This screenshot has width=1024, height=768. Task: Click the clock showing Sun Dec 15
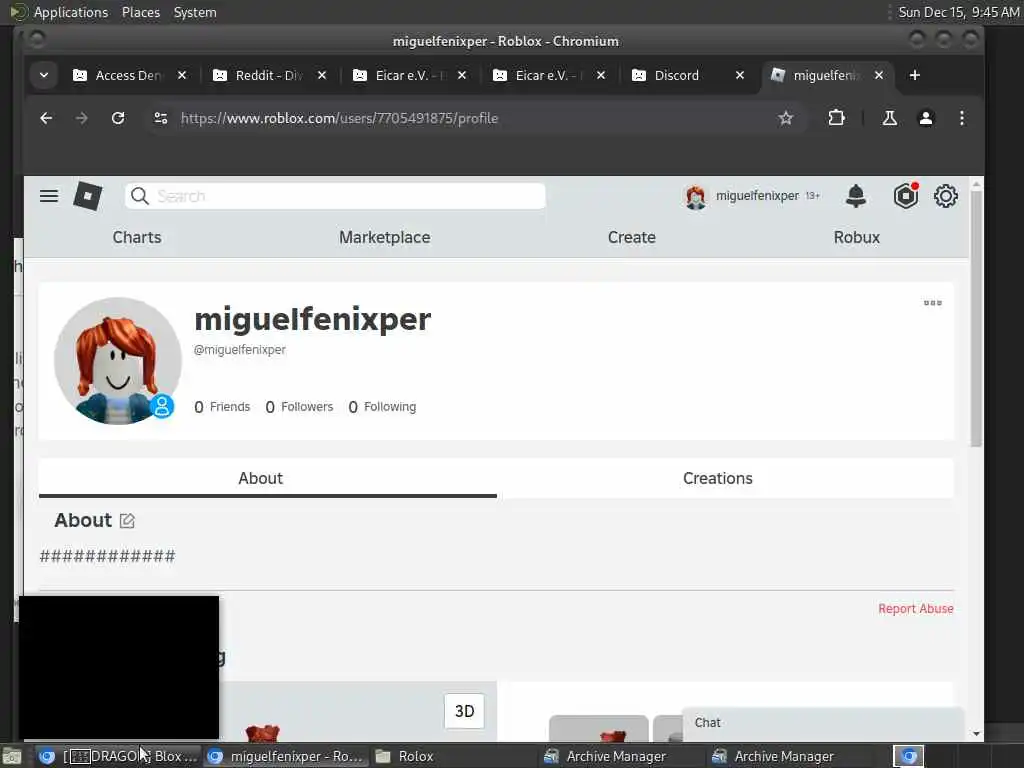[x=958, y=12]
